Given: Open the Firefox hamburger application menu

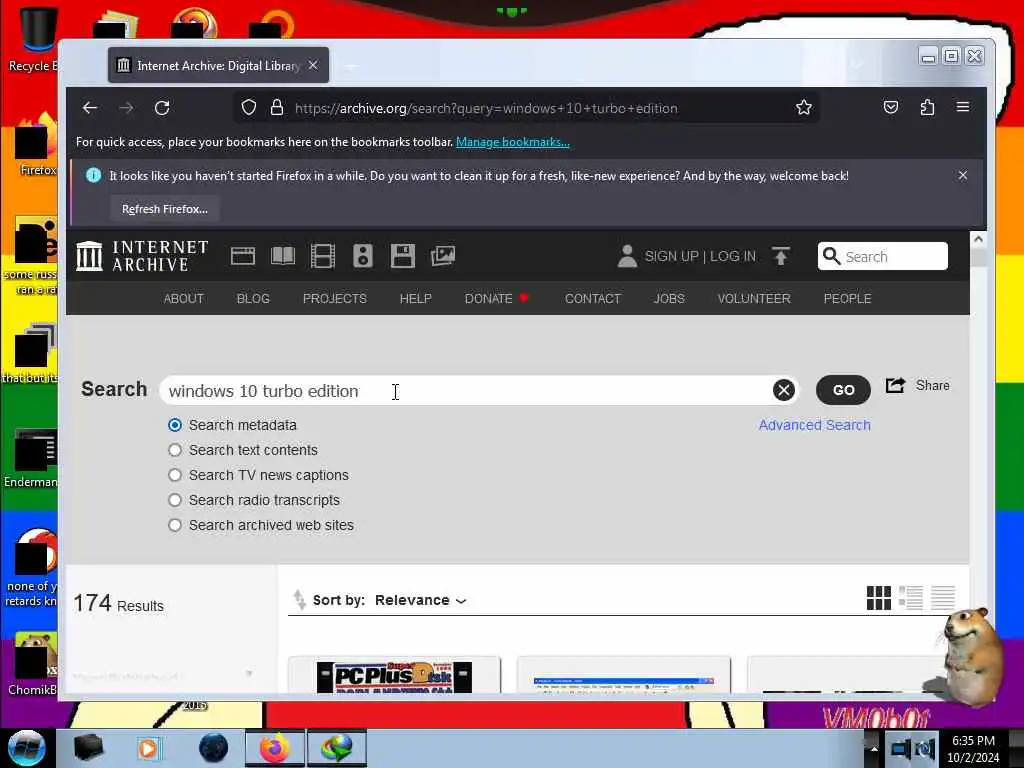Looking at the screenshot, I should coord(963,106).
